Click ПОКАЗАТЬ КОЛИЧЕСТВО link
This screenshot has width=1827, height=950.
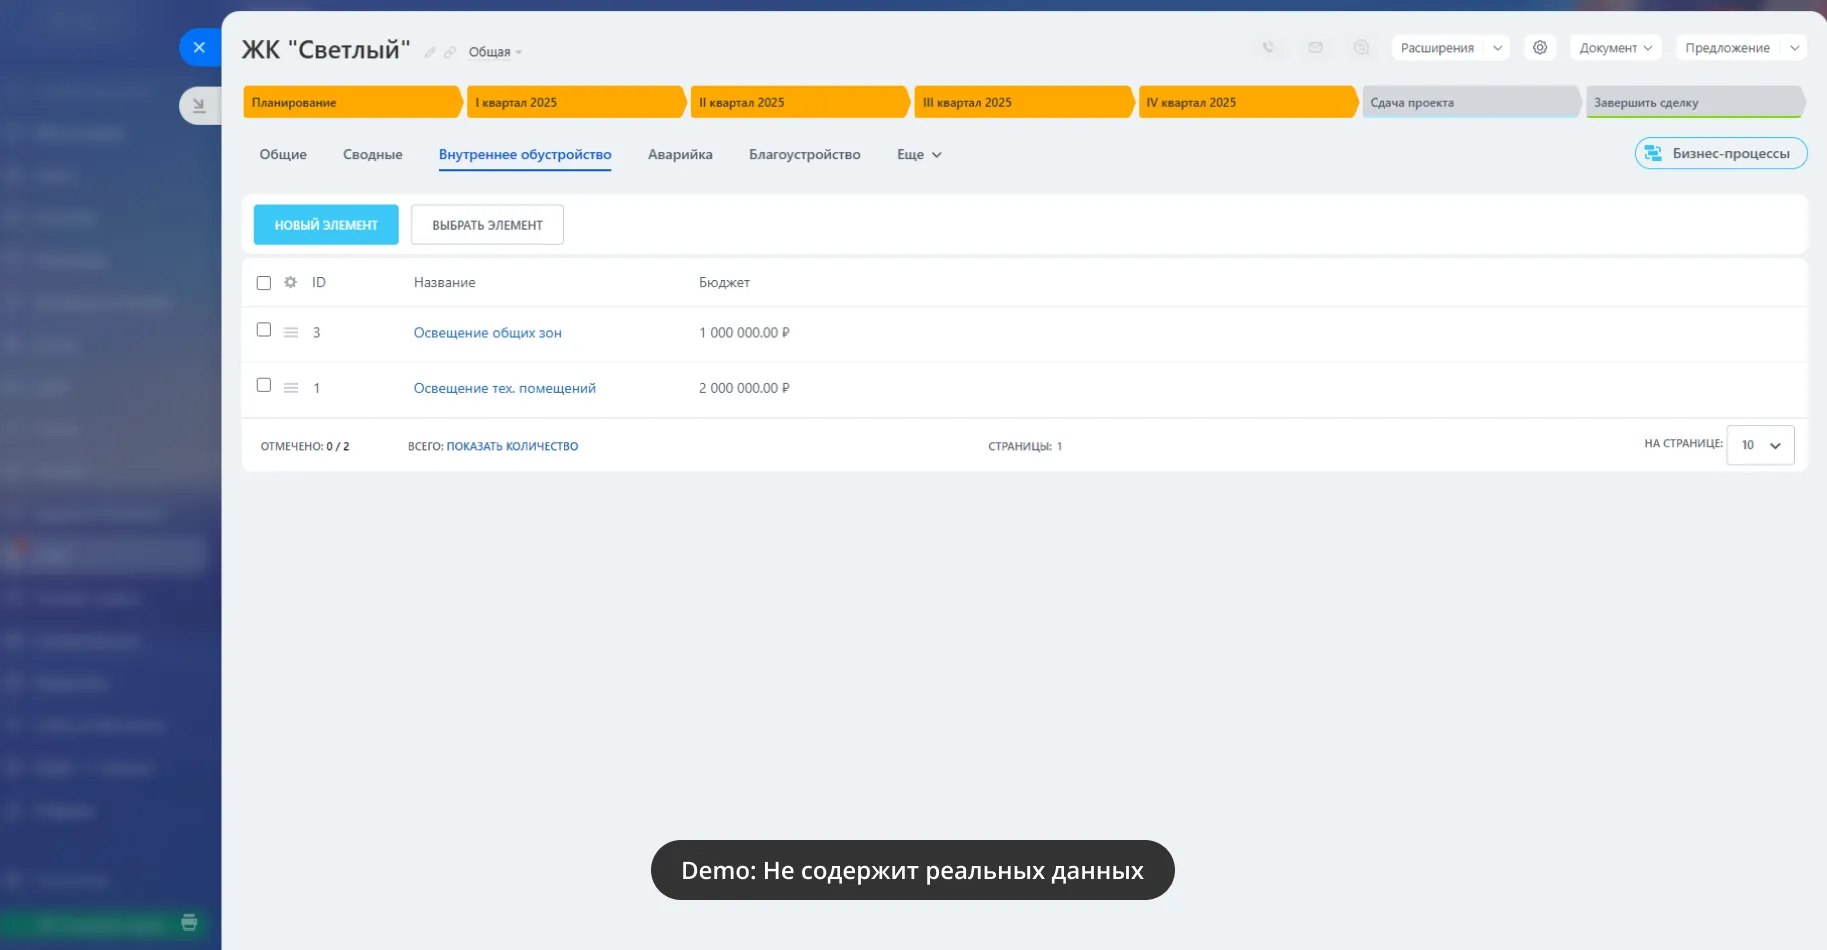[x=512, y=446]
